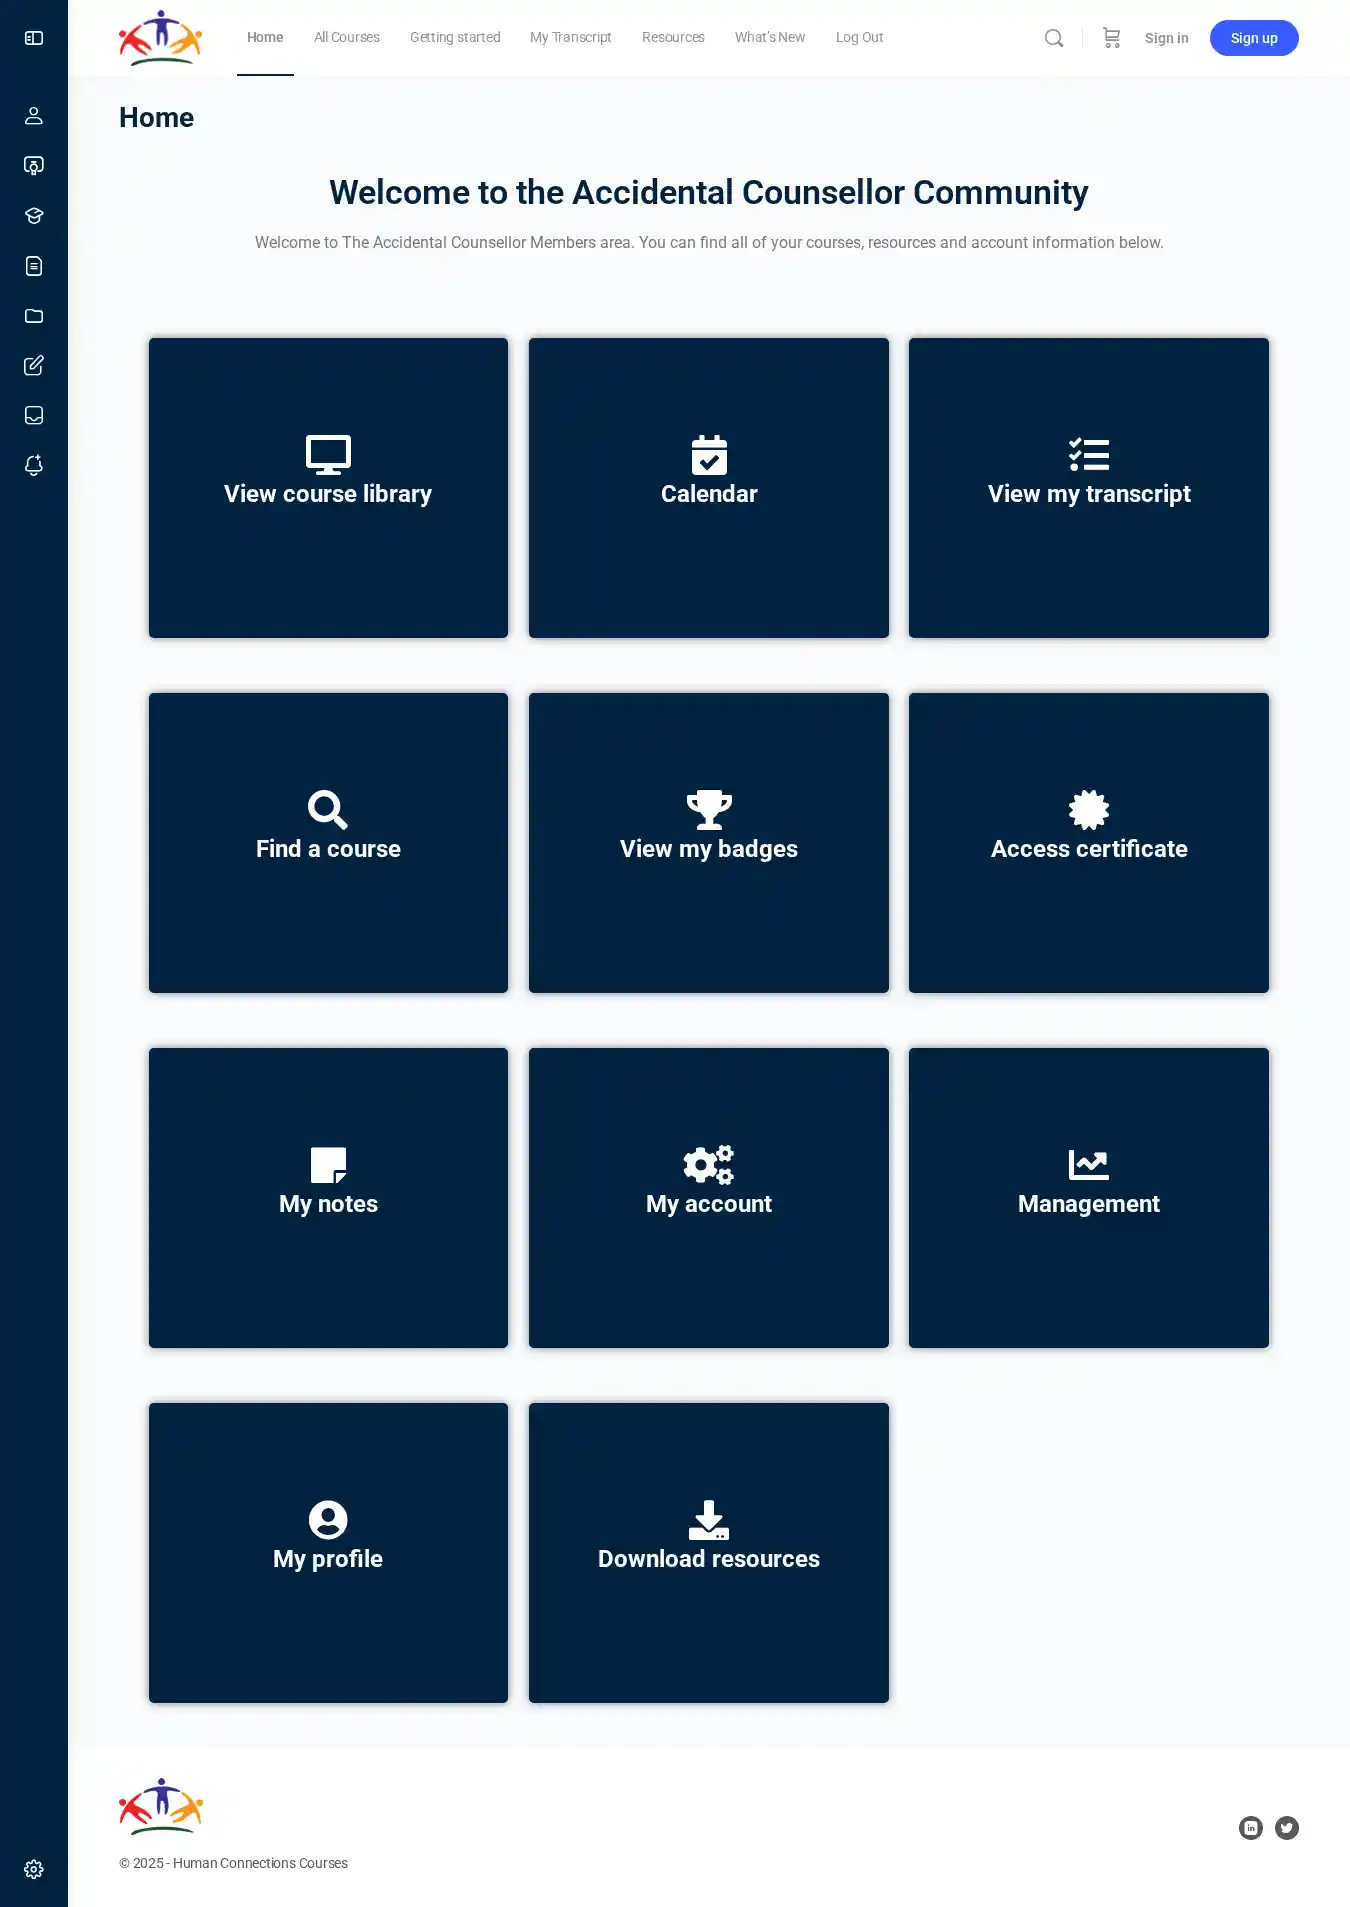Click the folder icon in sidebar
Image resolution: width=1350 pixels, height=1907 pixels.
[x=34, y=316]
